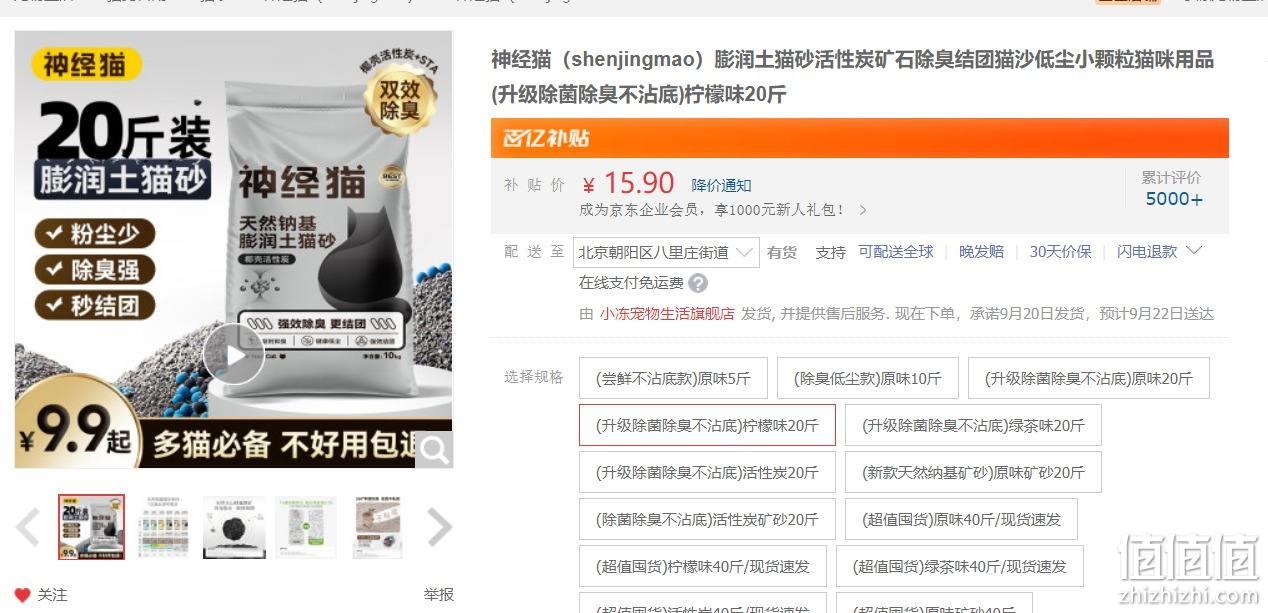Open the 北京朝阳区八里庄街道 delivery dropdown
The height and width of the screenshot is (613, 1268).
click(x=666, y=252)
